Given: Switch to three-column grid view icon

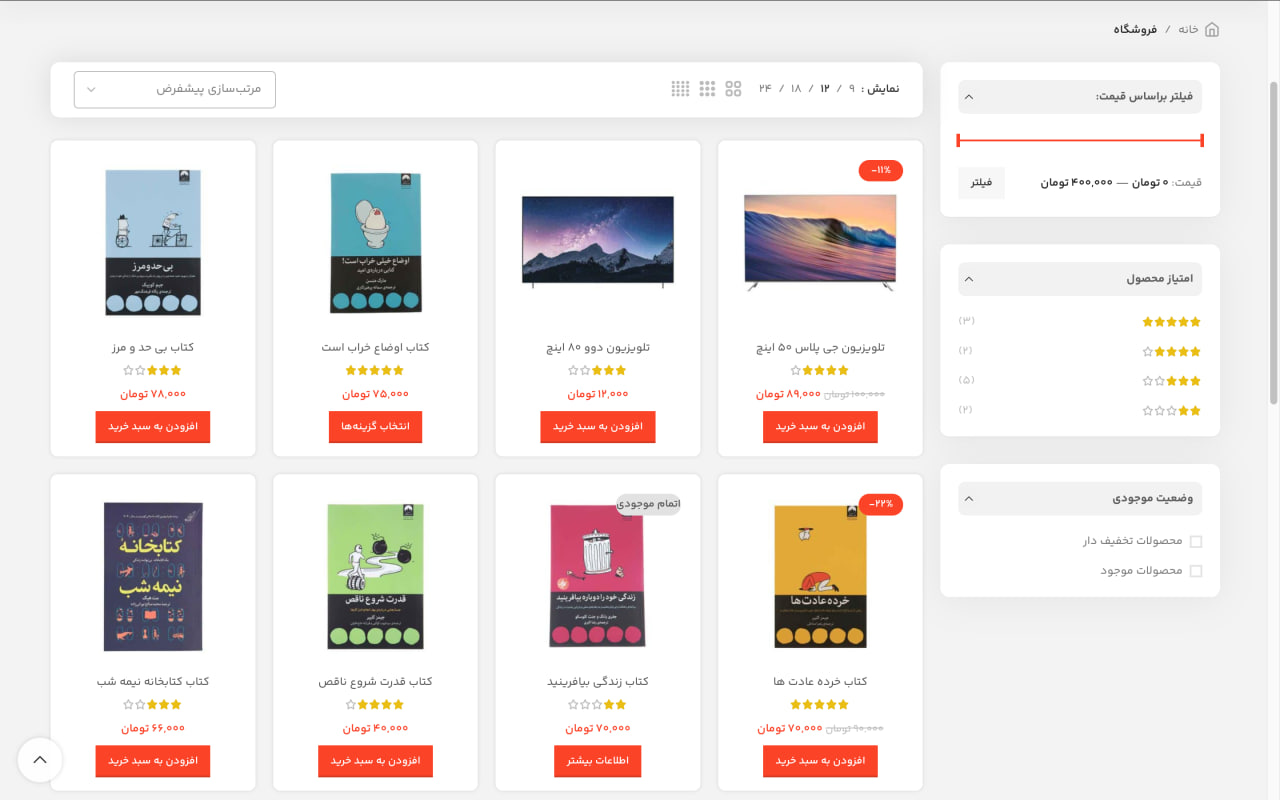Looking at the screenshot, I should click(x=707, y=89).
